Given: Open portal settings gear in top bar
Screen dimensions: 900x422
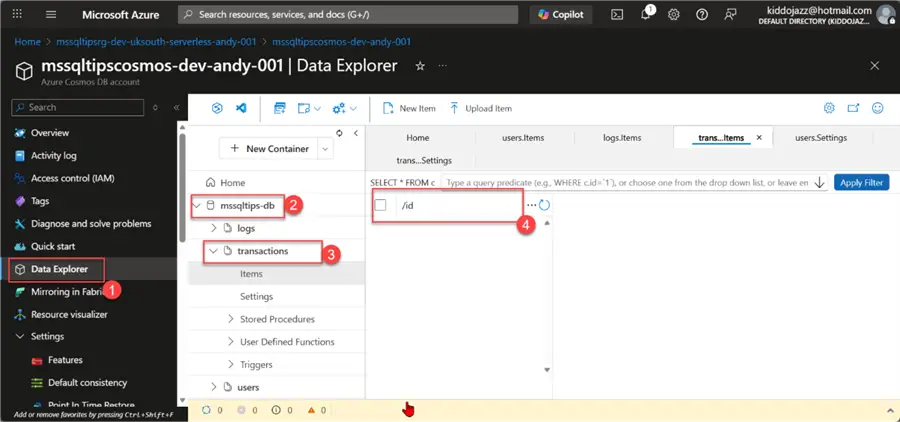Looking at the screenshot, I should click(674, 15).
